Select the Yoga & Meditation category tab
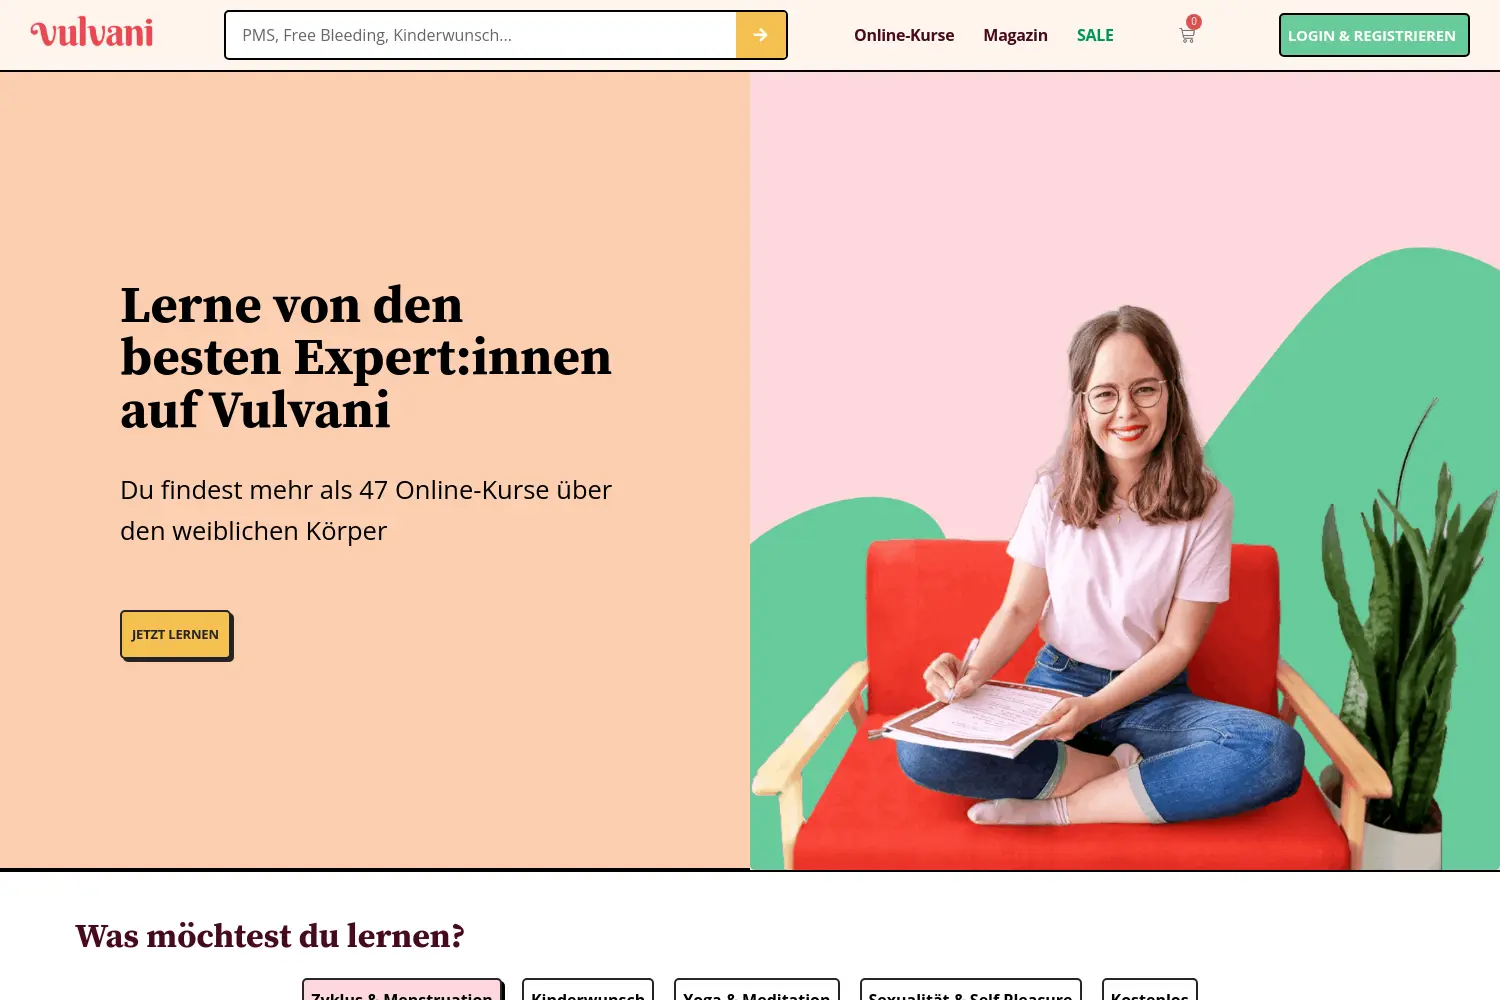 (757, 990)
